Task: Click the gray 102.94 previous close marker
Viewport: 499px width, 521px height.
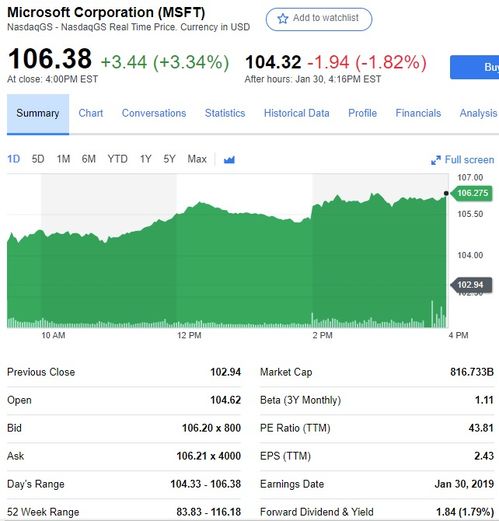Action: tap(471, 285)
